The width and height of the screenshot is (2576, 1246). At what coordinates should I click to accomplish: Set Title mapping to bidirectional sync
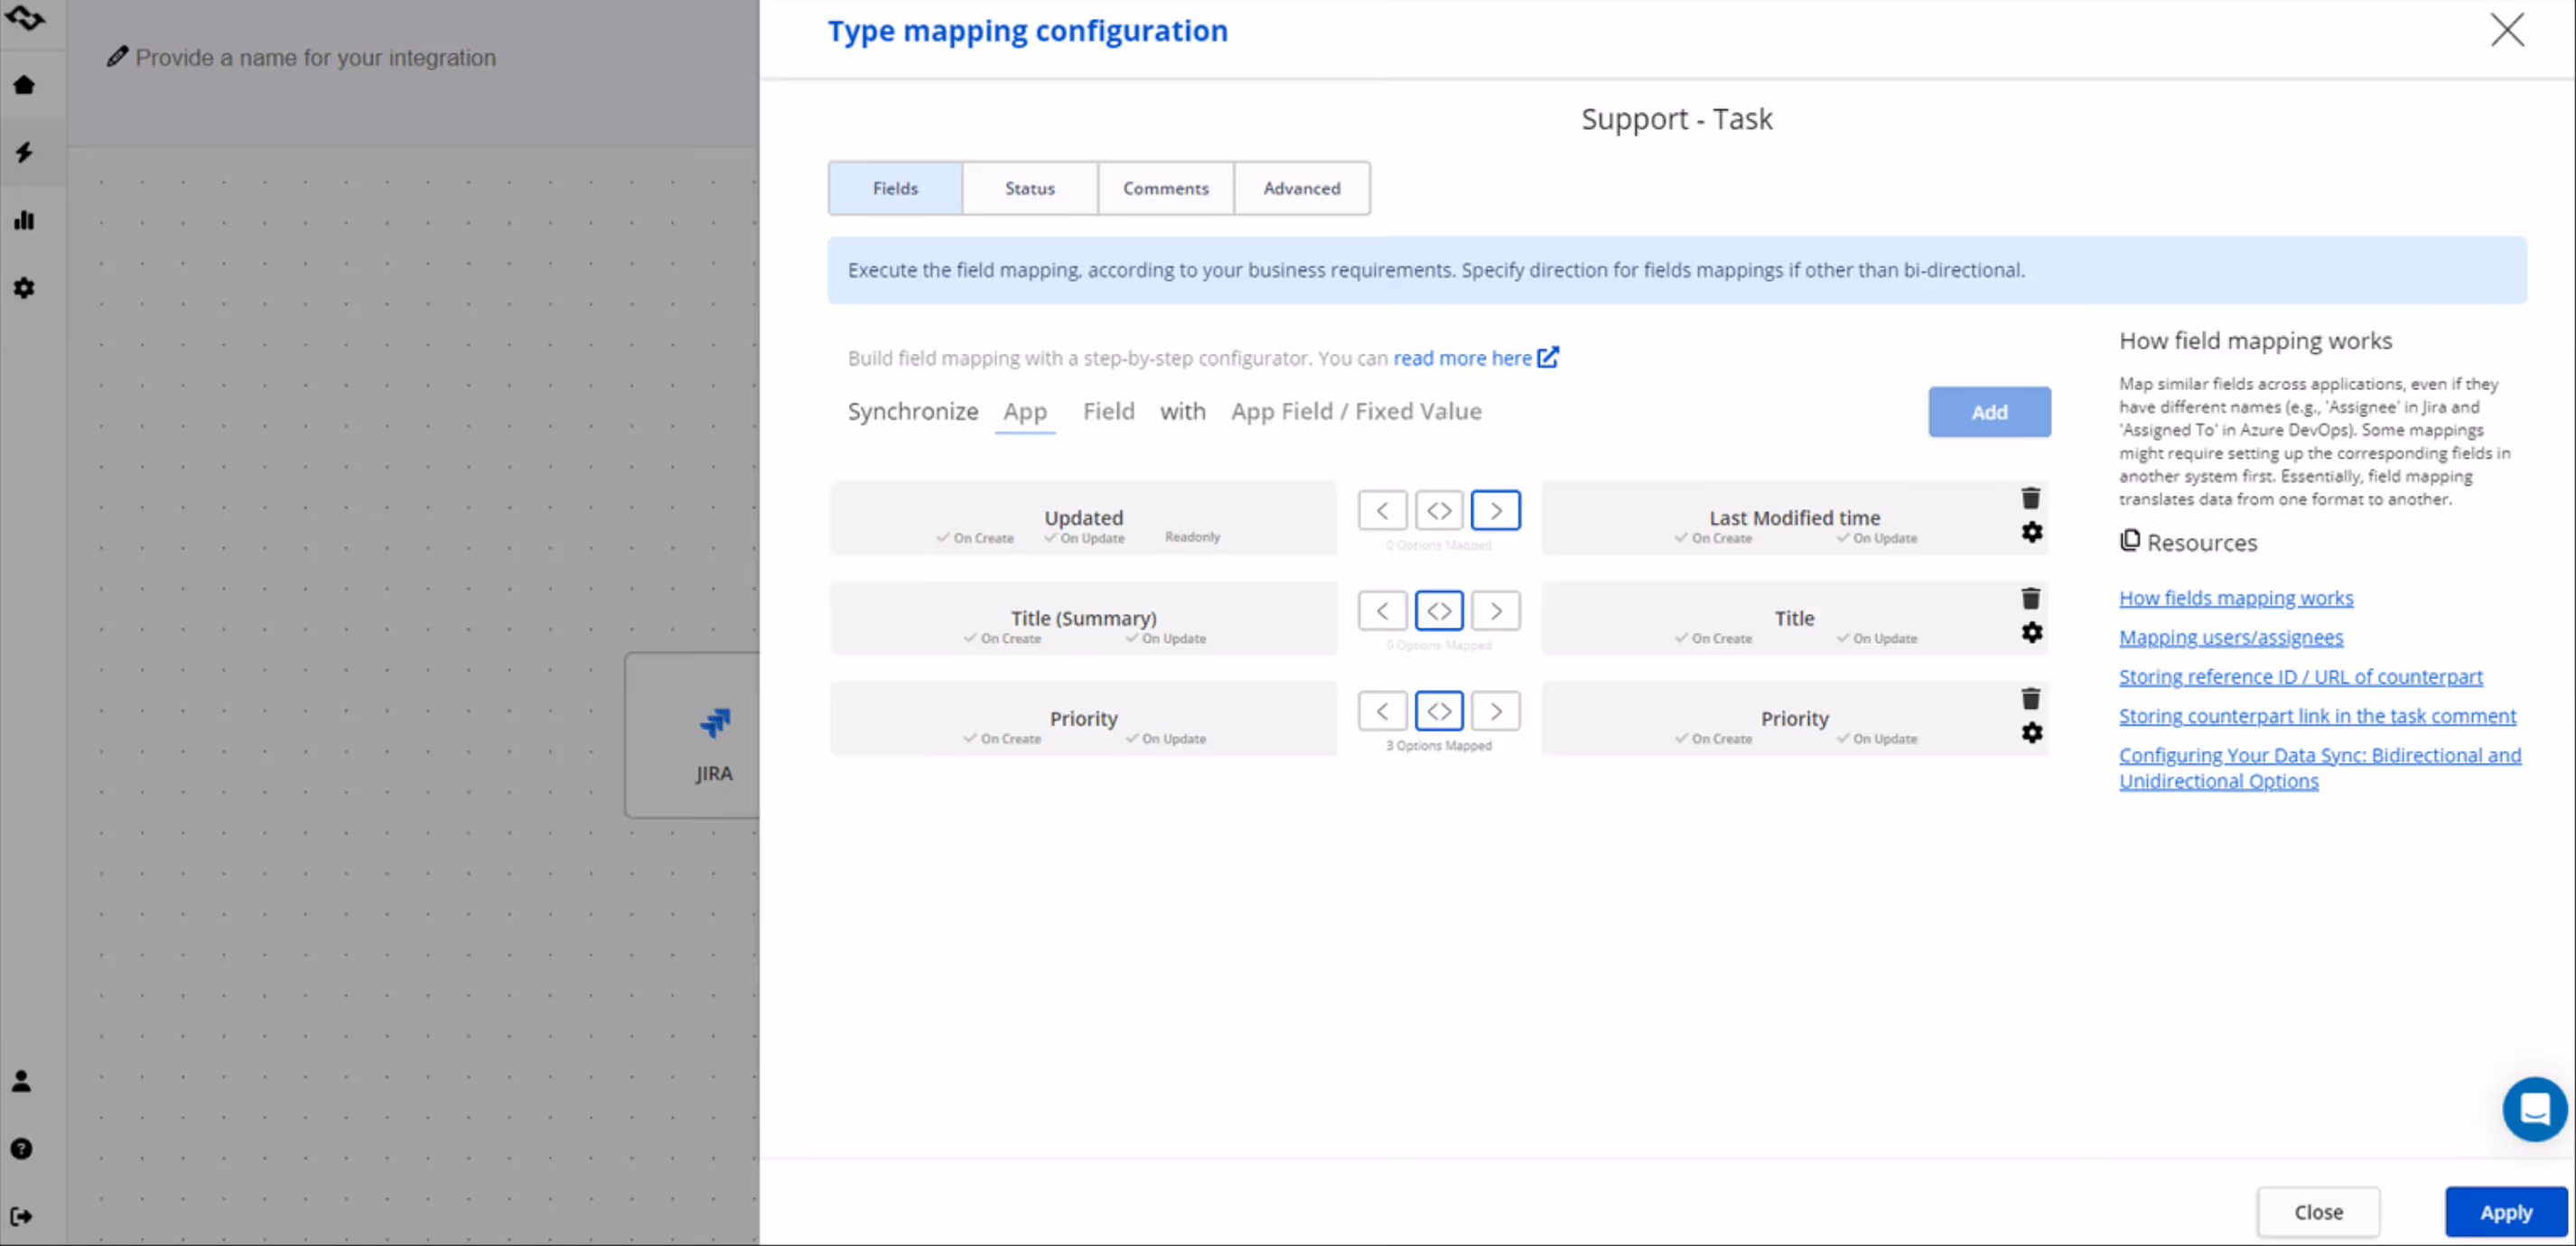pos(1438,610)
